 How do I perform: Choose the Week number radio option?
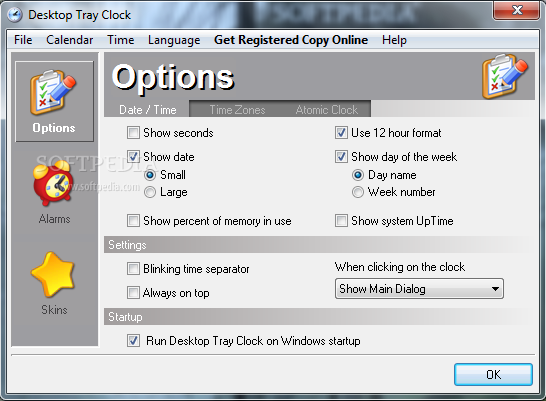point(358,192)
